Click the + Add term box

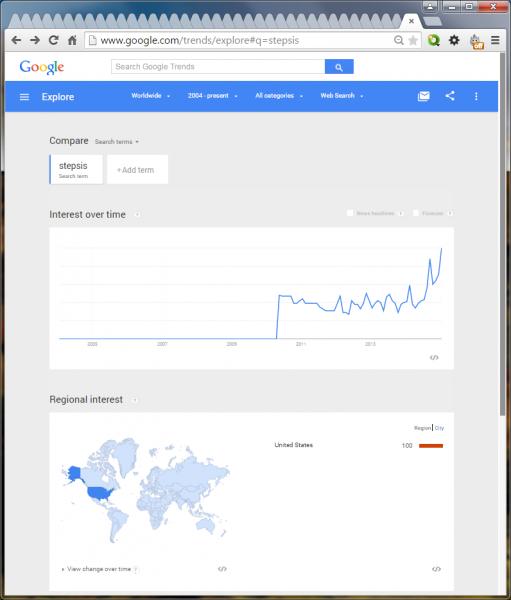[x=137, y=170]
